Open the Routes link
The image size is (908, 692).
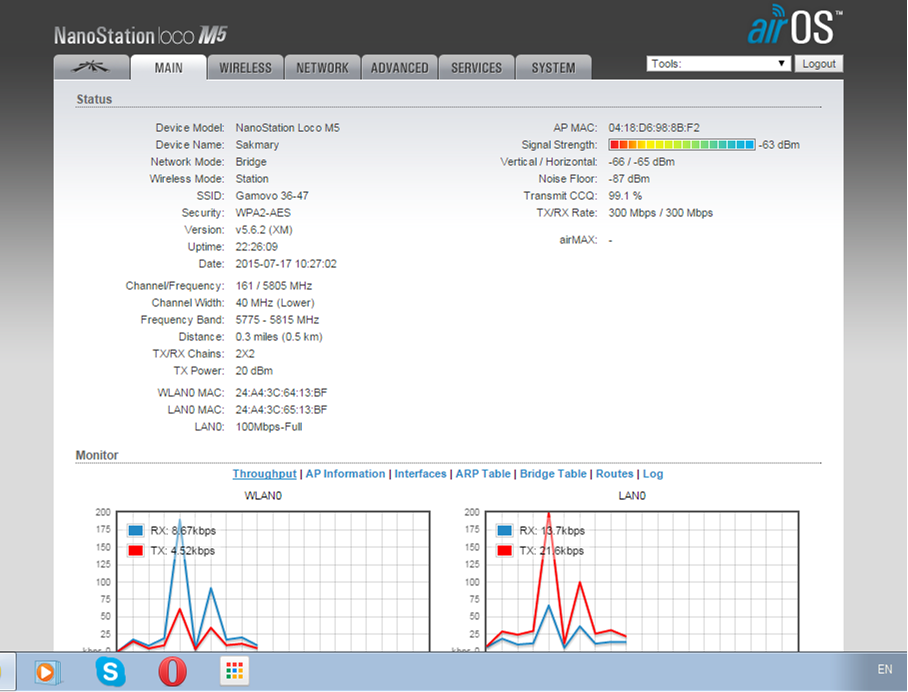[x=614, y=474]
